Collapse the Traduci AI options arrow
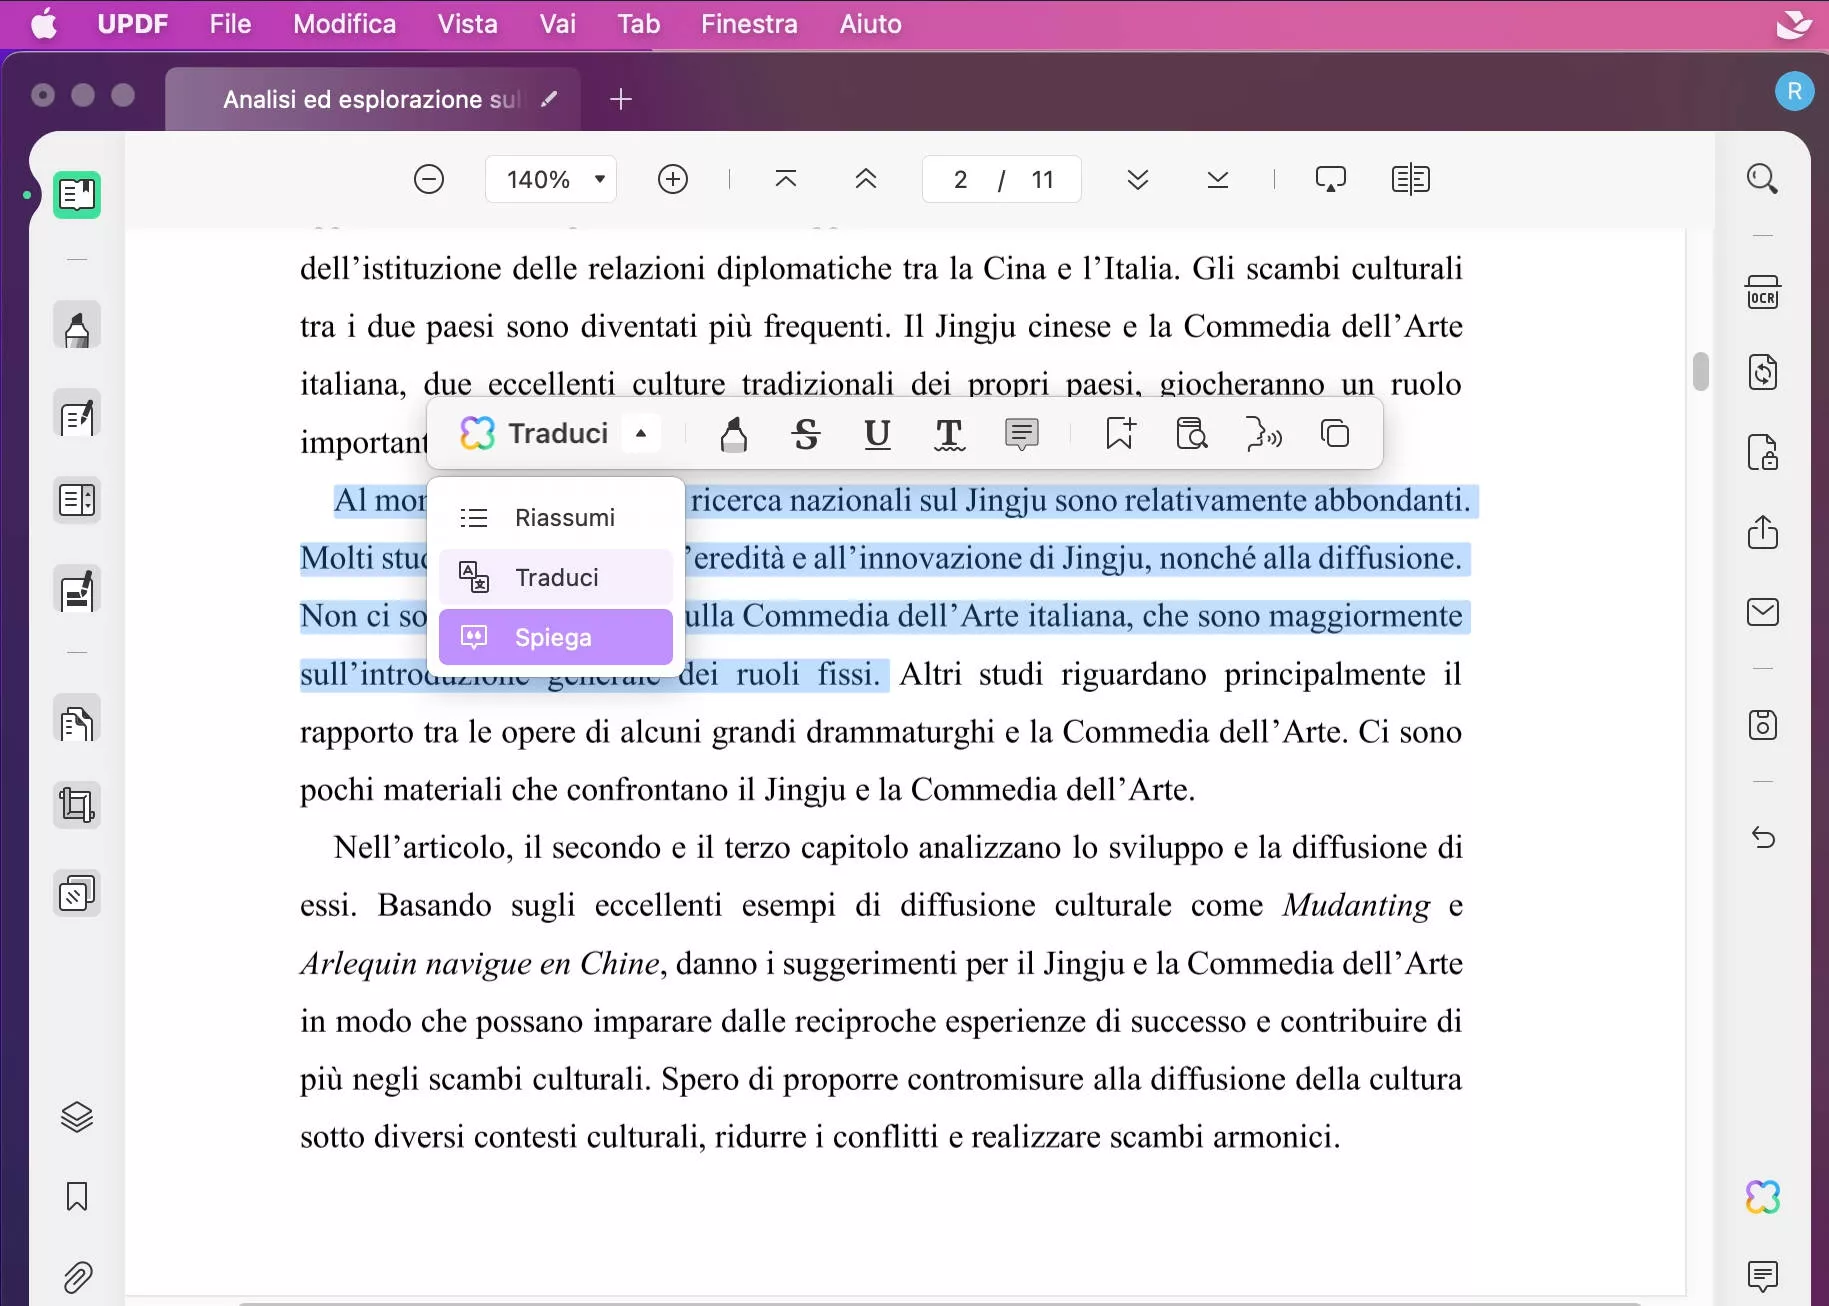 point(641,434)
